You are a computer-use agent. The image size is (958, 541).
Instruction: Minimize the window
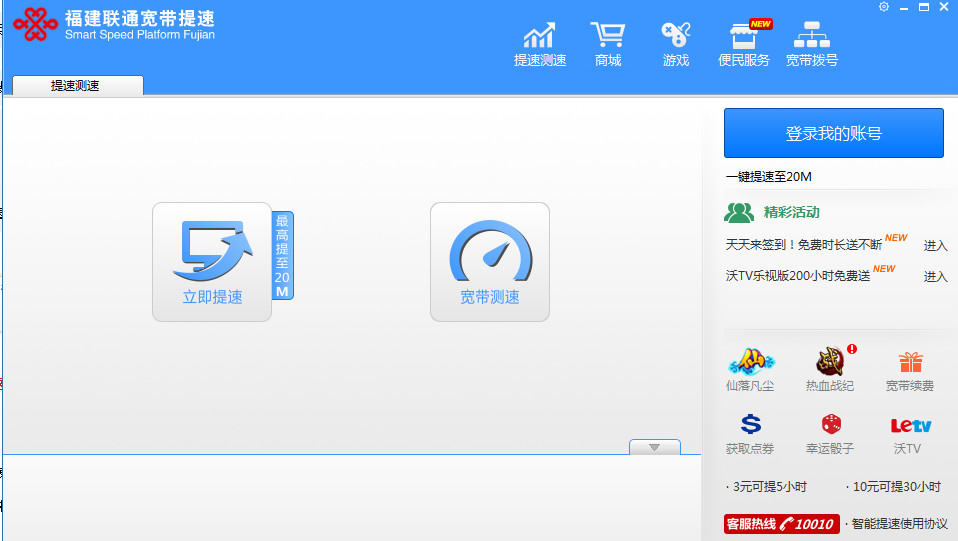pos(904,7)
